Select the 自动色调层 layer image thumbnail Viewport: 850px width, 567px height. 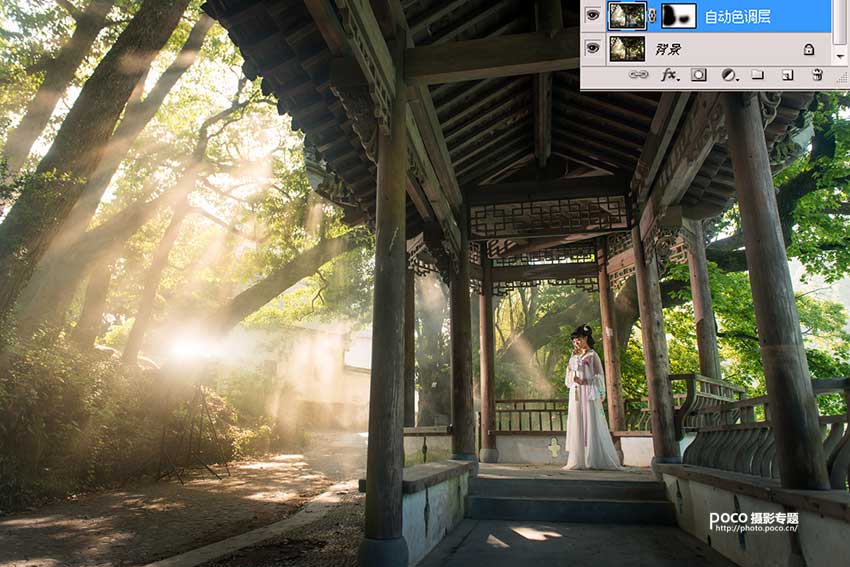coord(627,15)
